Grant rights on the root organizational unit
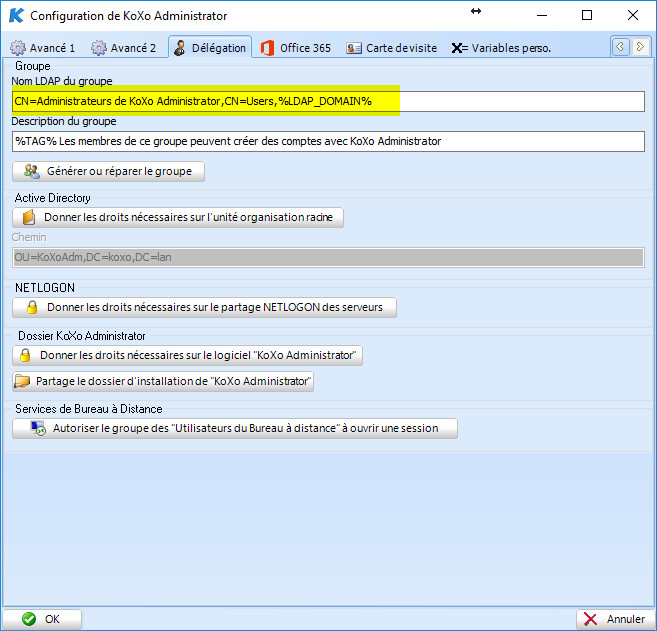The image size is (657, 631). click(178, 217)
